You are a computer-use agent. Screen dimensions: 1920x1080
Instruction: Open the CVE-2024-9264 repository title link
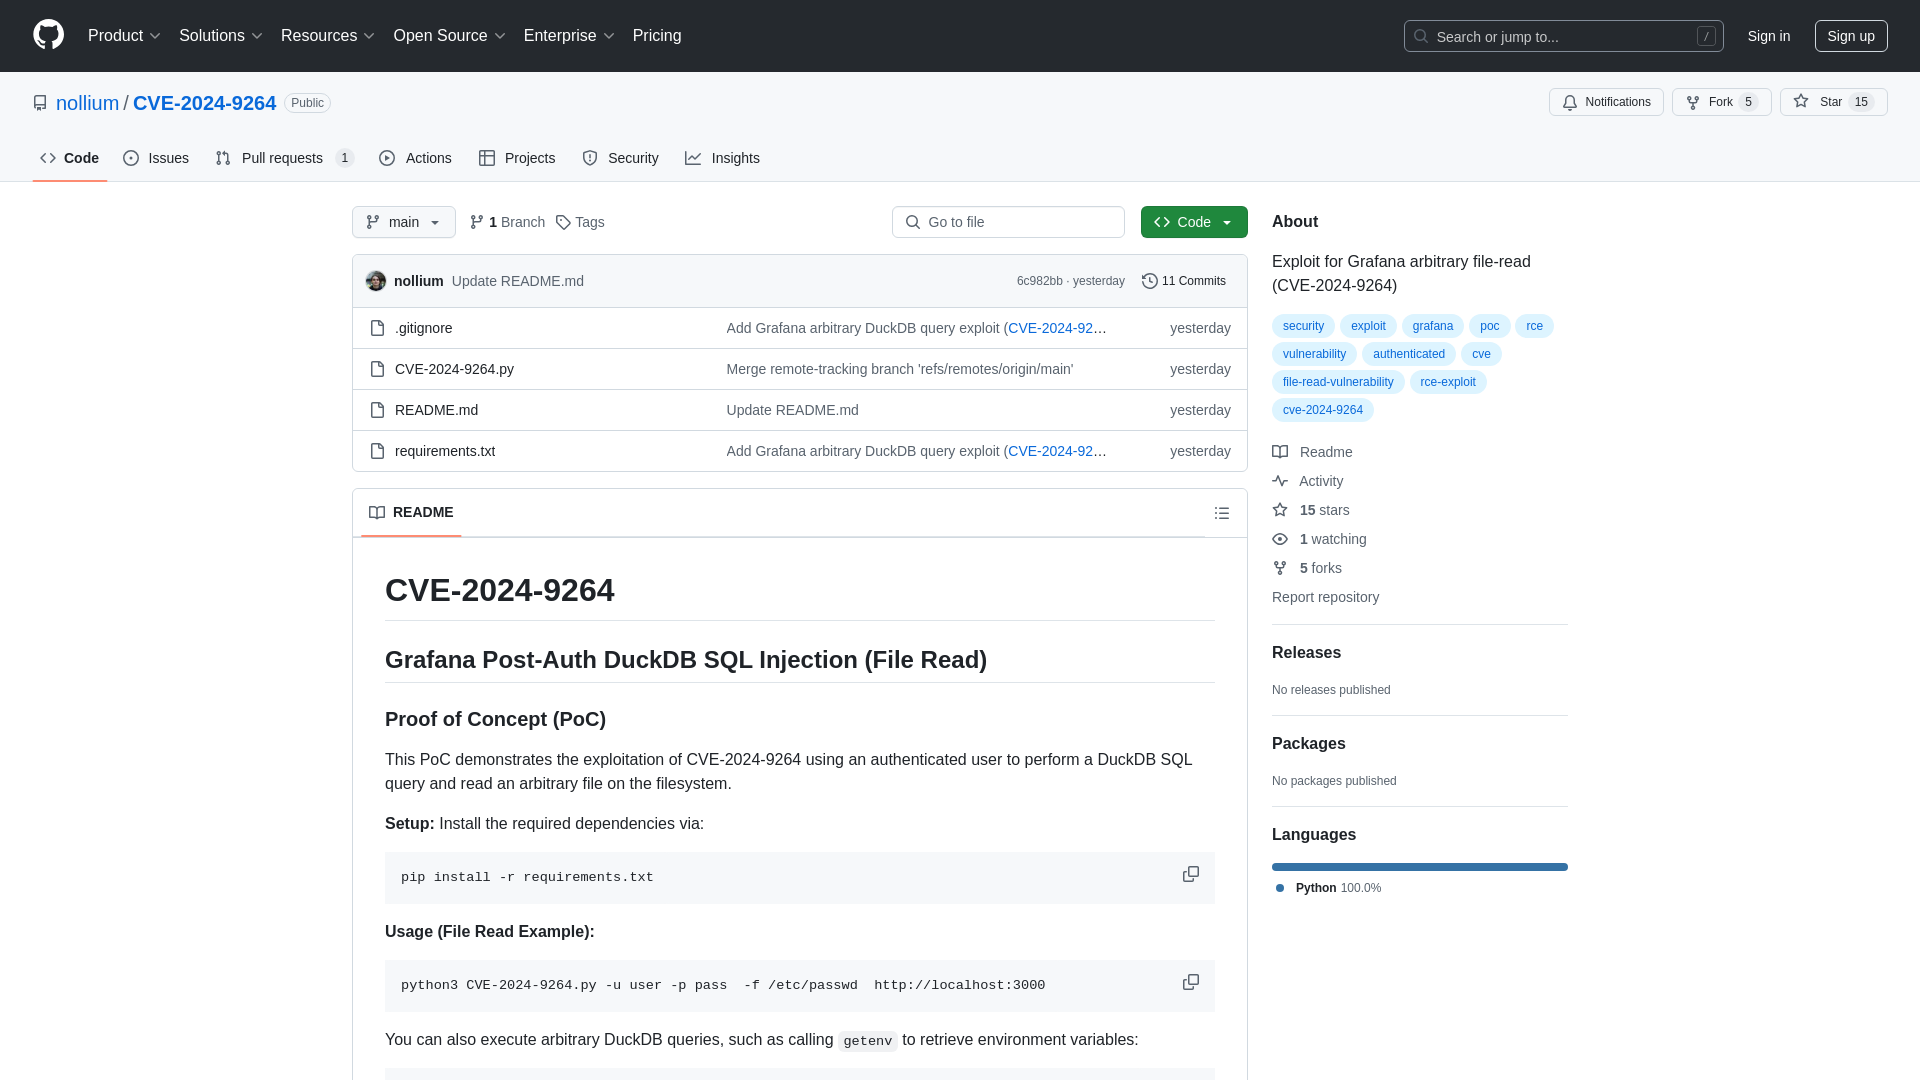coord(204,103)
